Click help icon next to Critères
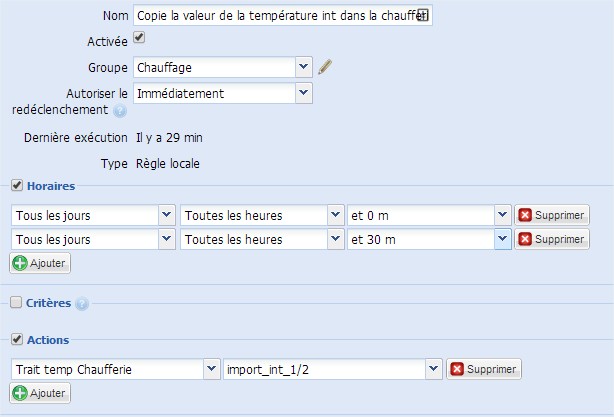Screen dimensions: 614x417 click(82, 303)
